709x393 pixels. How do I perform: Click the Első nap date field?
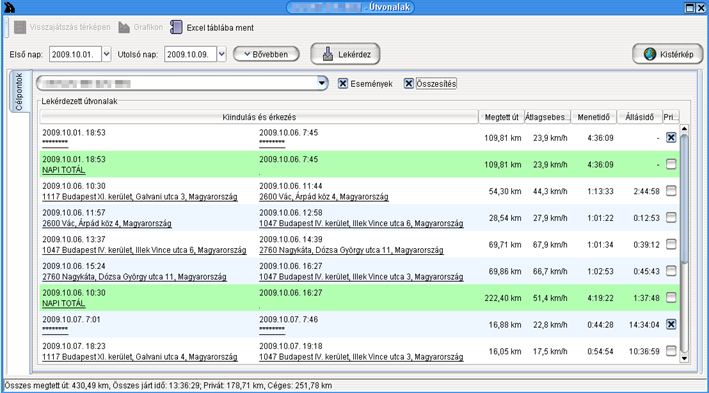(76, 54)
